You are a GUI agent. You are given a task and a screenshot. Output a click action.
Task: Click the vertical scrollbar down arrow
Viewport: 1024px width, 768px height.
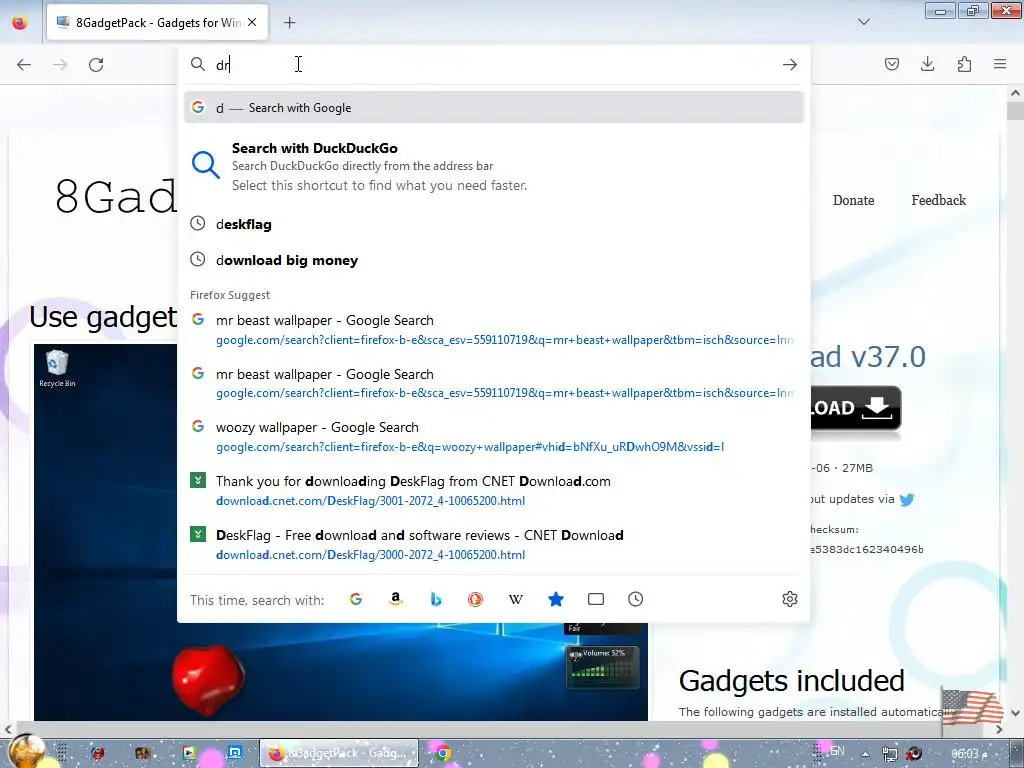[x=1016, y=712]
